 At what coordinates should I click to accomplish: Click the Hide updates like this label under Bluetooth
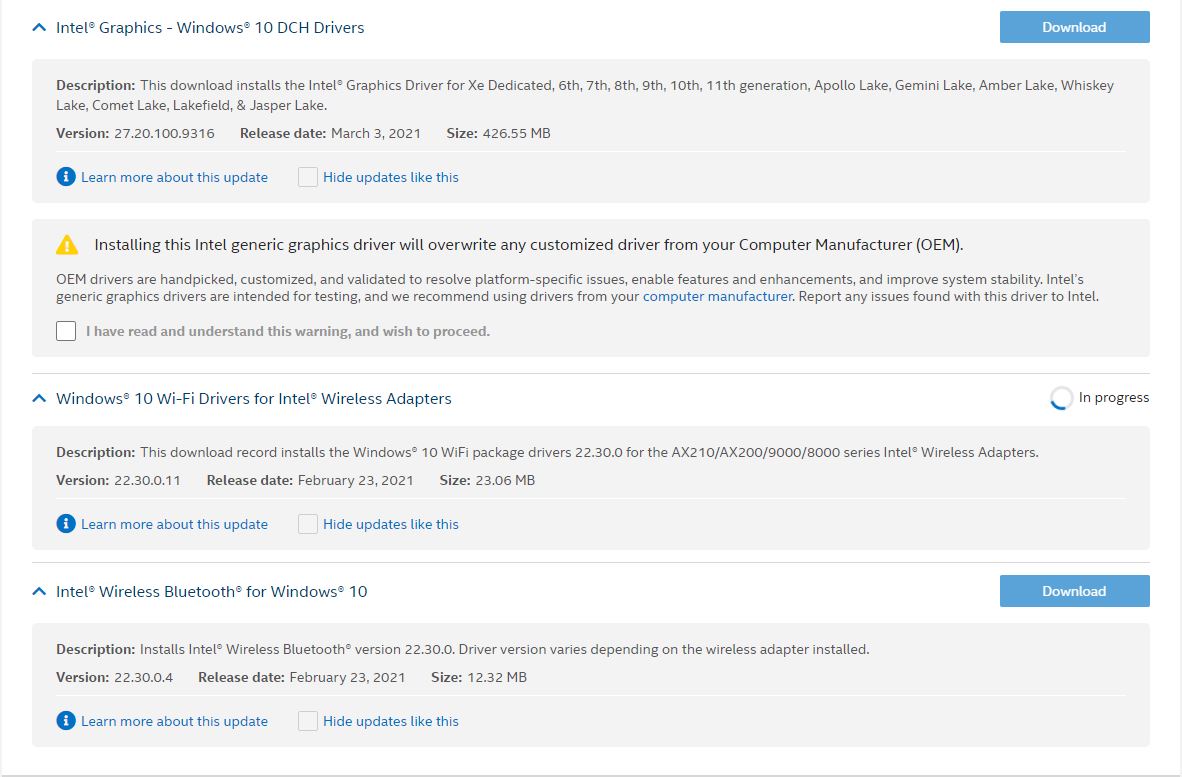pos(390,721)
